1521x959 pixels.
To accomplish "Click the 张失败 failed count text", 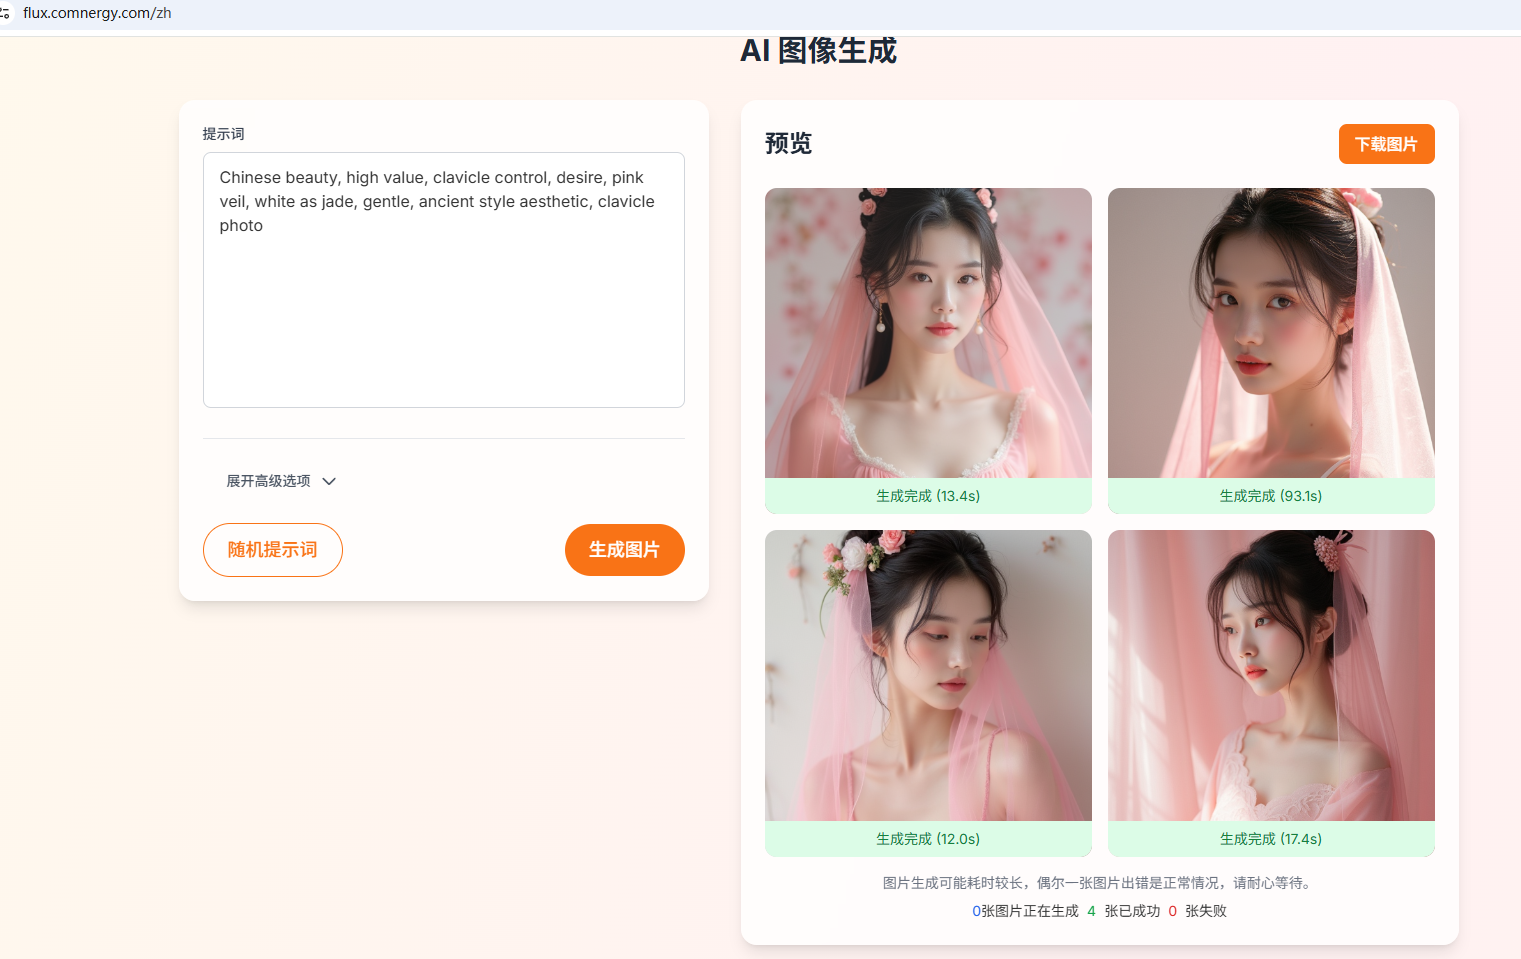I will [x=1205, y=911].
